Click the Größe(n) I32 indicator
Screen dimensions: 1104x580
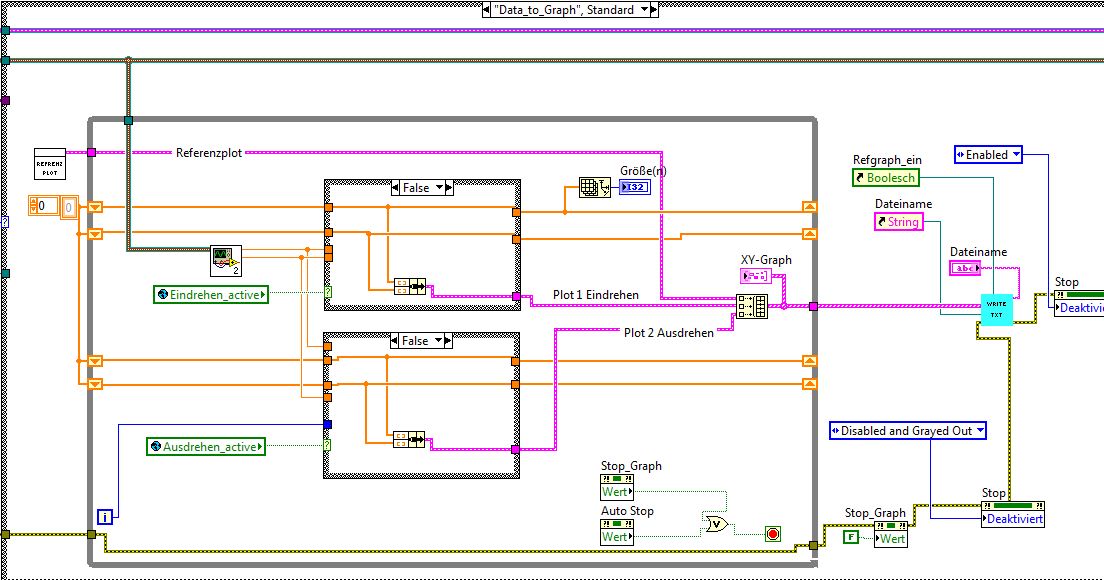tap(635, 187)
